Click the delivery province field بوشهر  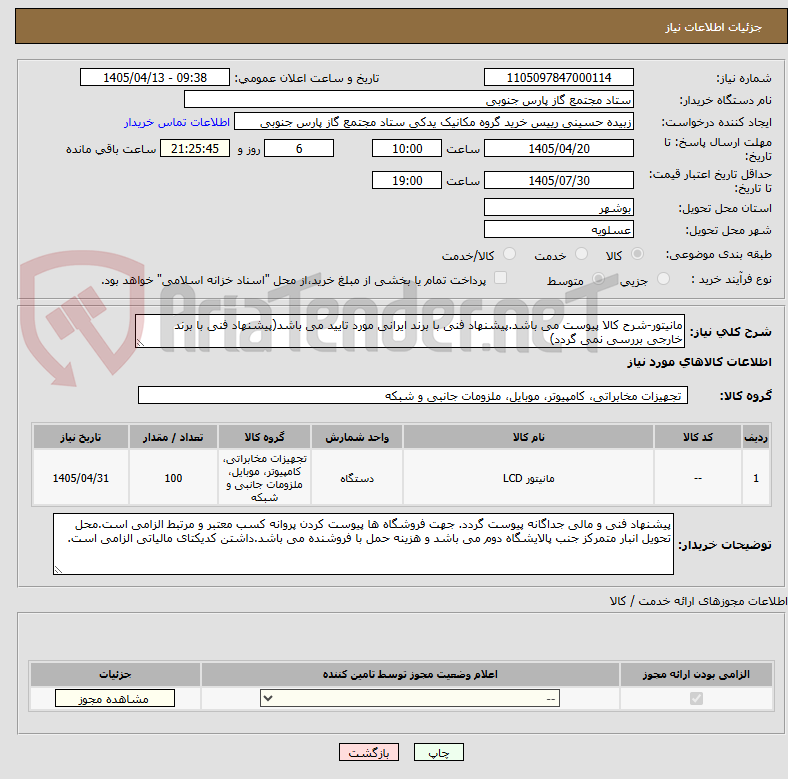pyautogui.click(x=558, y=207)
